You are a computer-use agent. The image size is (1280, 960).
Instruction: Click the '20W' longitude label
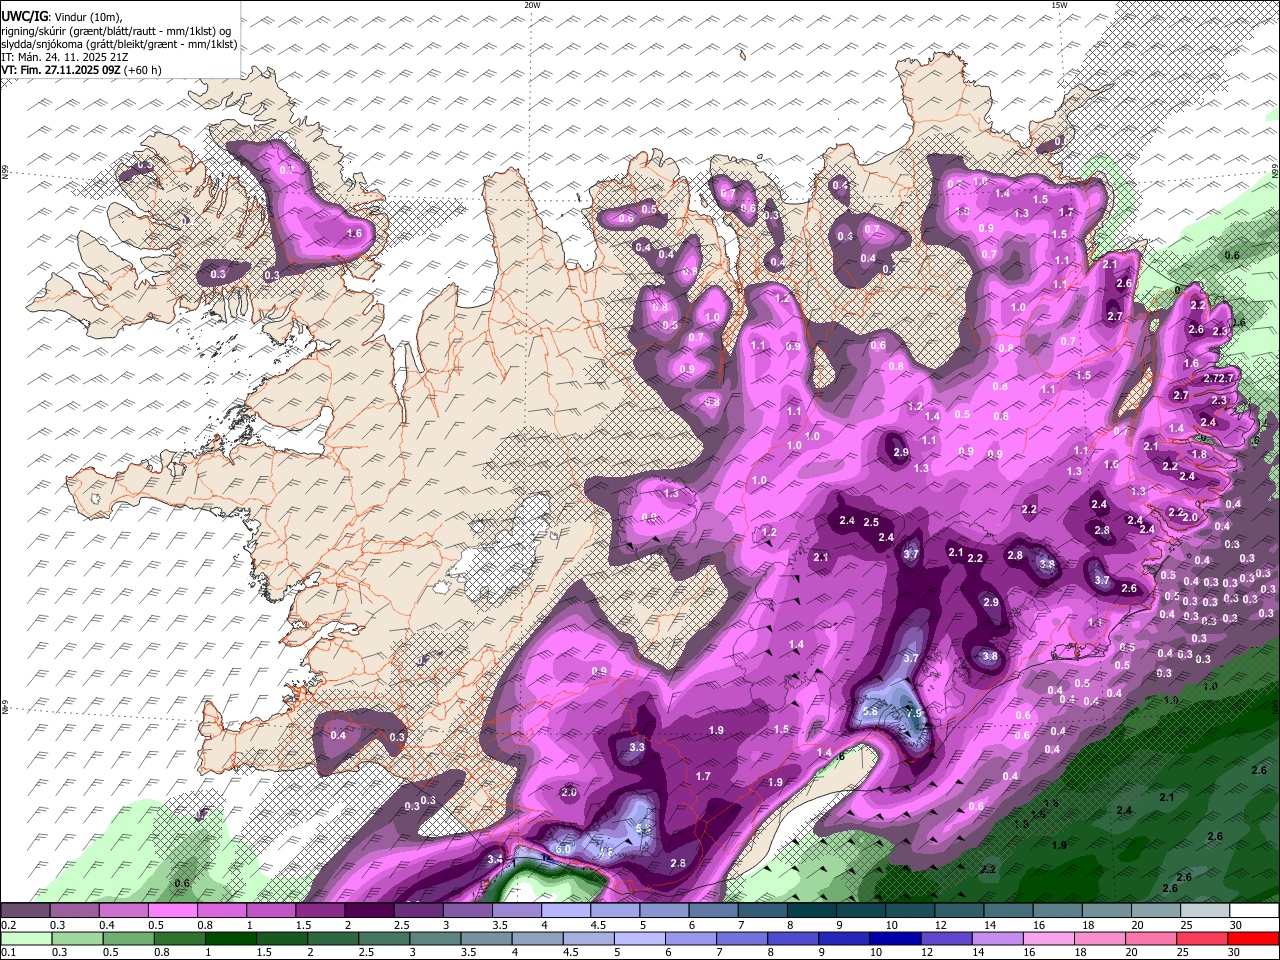pos(532,5)
